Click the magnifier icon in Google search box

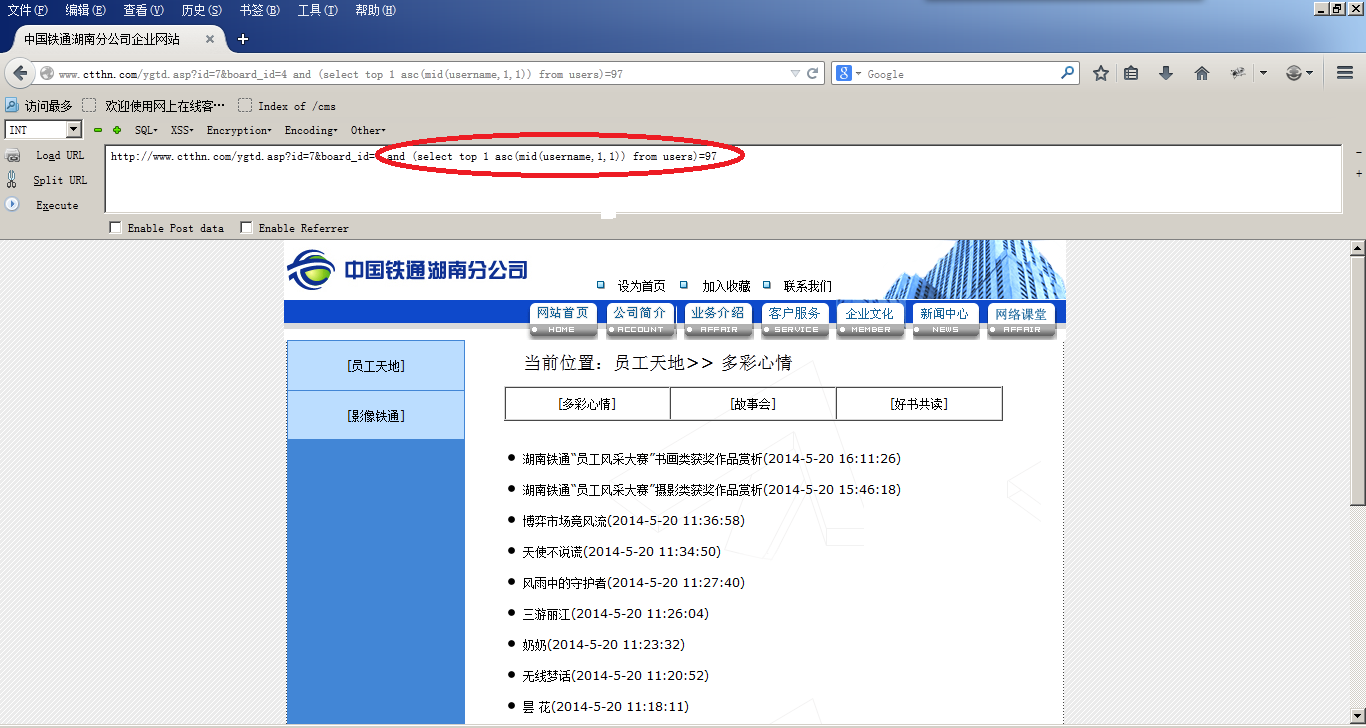tap(1068, 73)
